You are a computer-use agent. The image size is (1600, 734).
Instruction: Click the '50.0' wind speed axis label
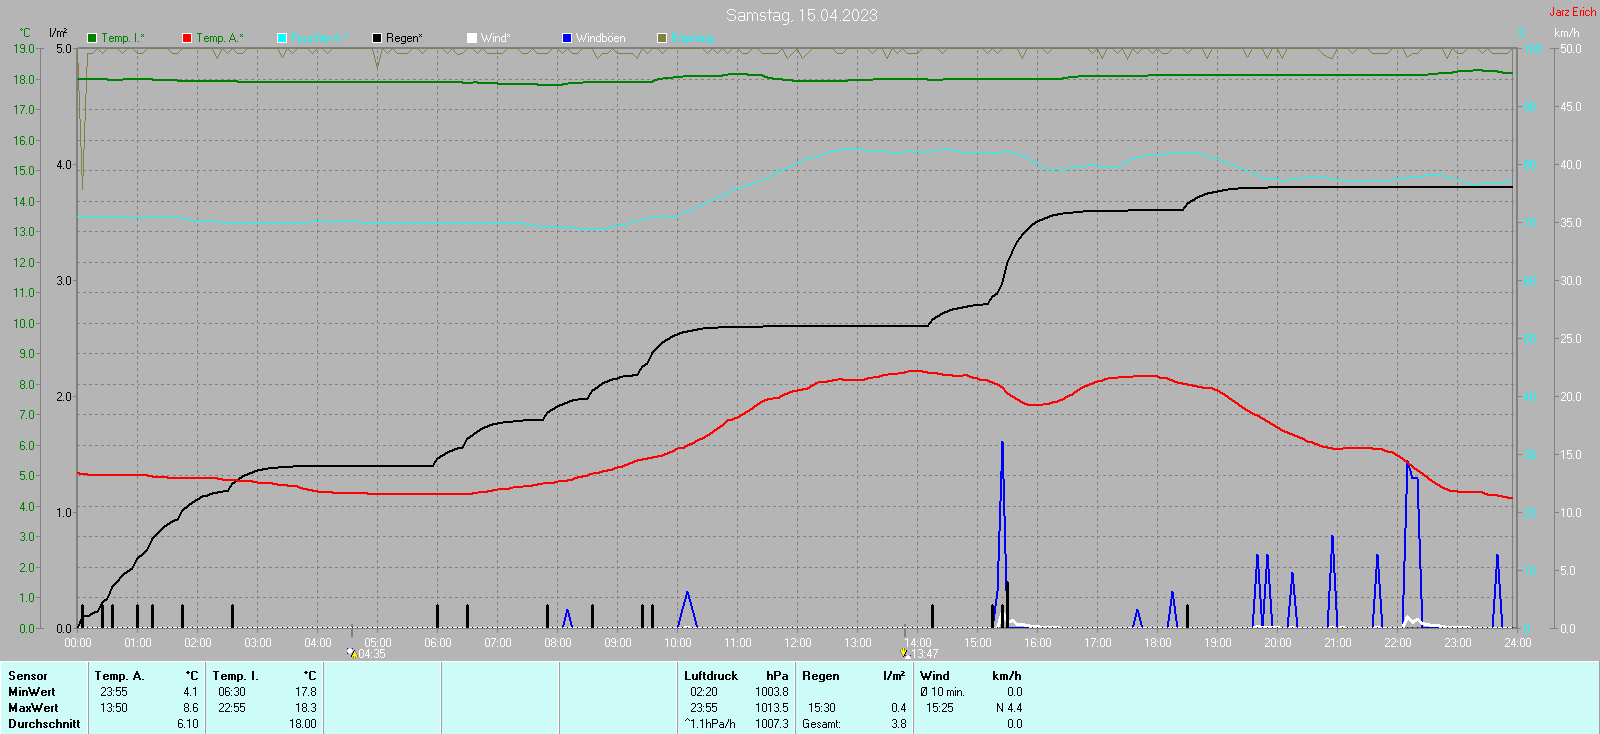[1571, 48]
